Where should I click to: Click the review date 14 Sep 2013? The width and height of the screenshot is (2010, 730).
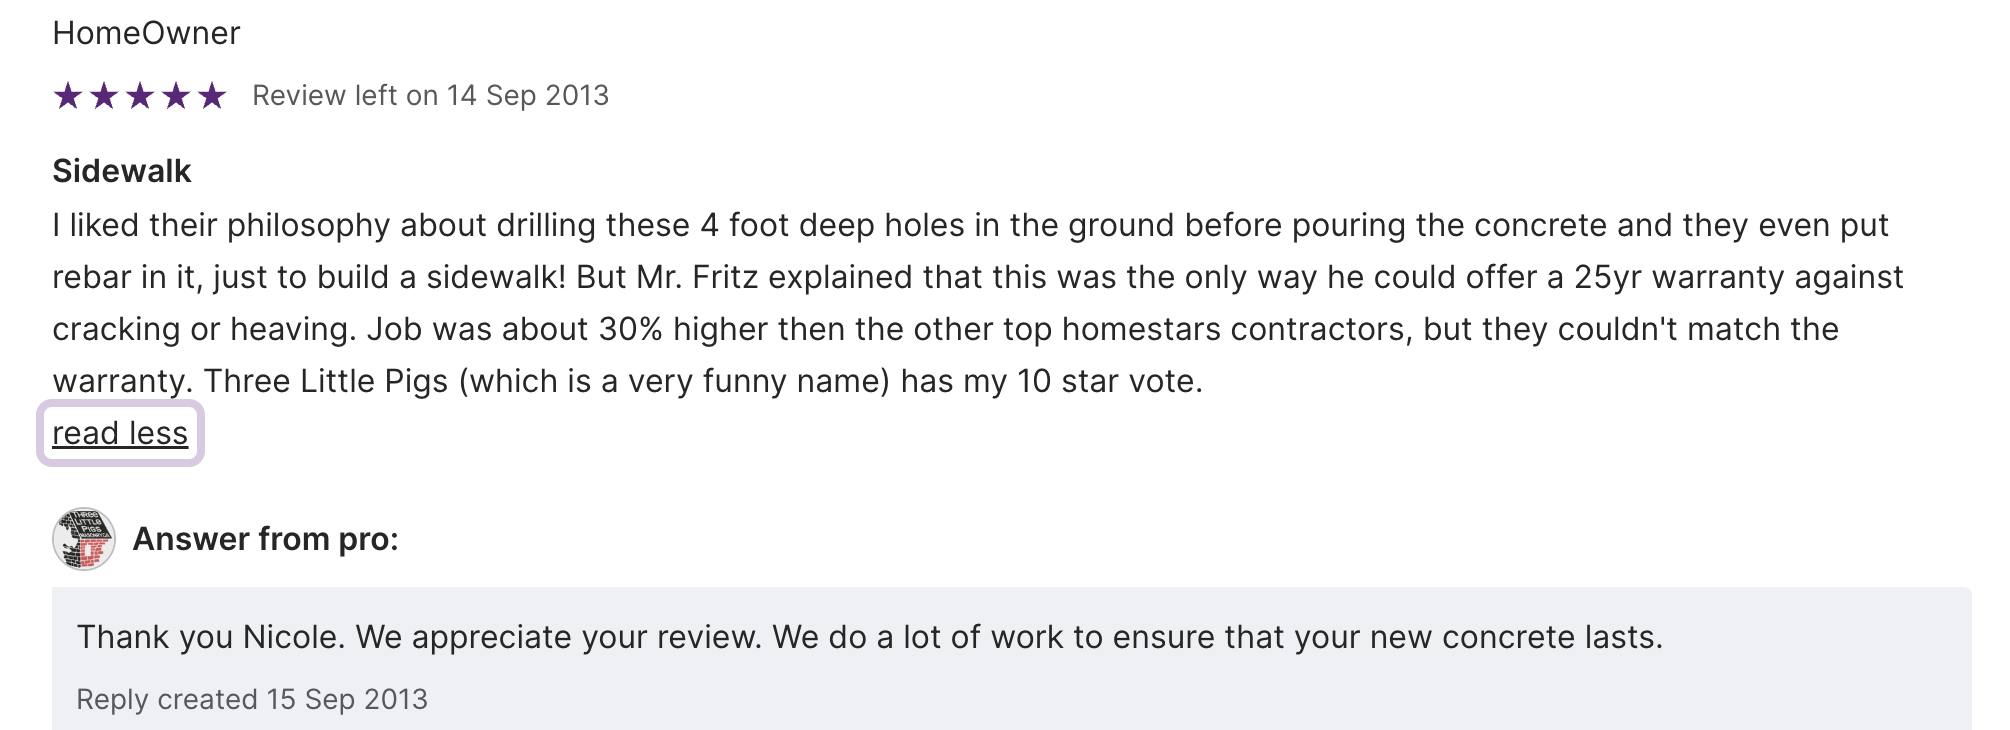point(527,95)
